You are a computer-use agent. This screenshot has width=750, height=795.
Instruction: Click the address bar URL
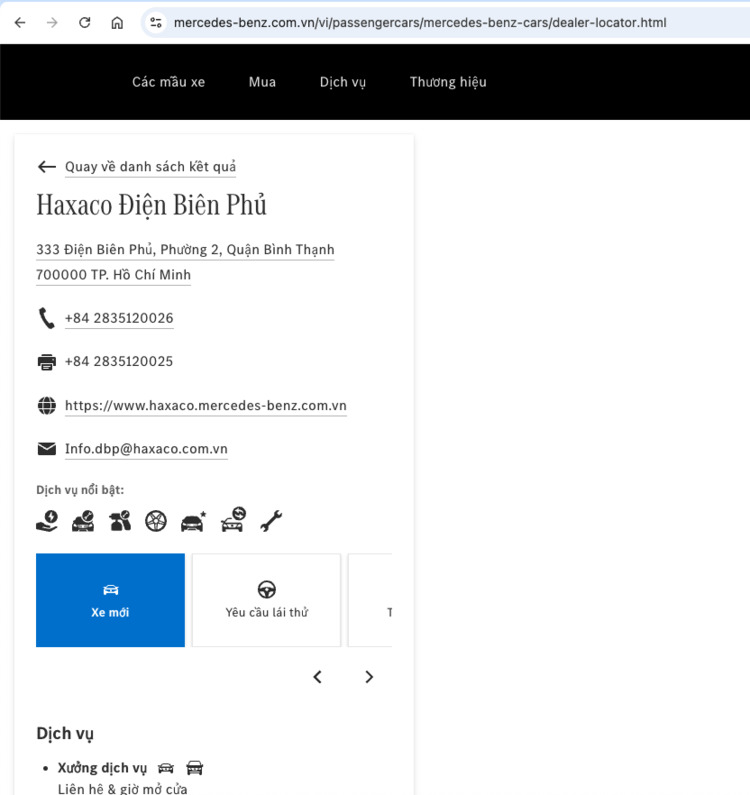click(420, 23)
